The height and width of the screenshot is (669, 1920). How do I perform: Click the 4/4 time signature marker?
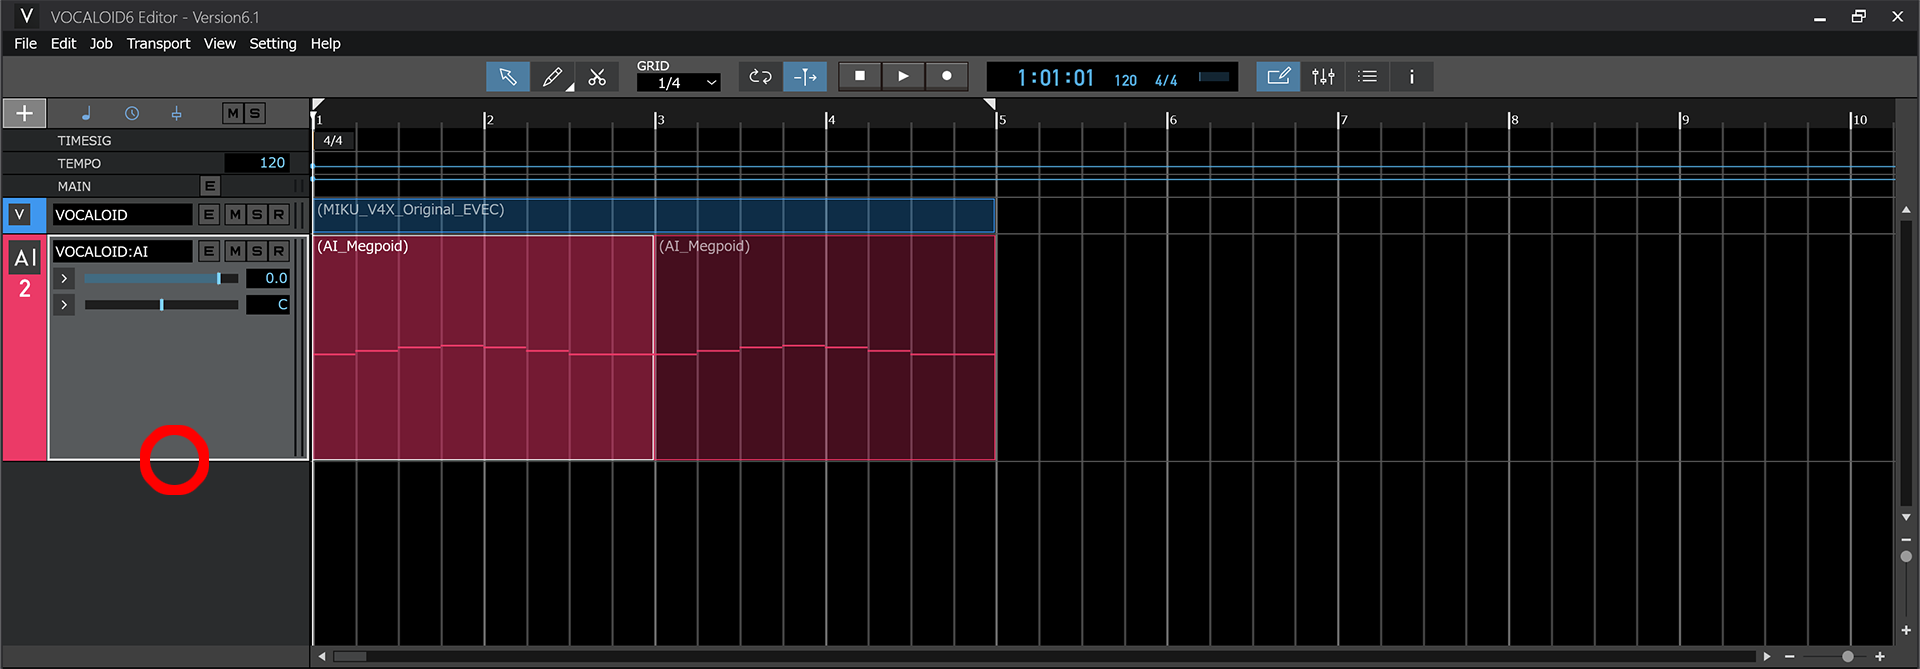pos(333,141)
